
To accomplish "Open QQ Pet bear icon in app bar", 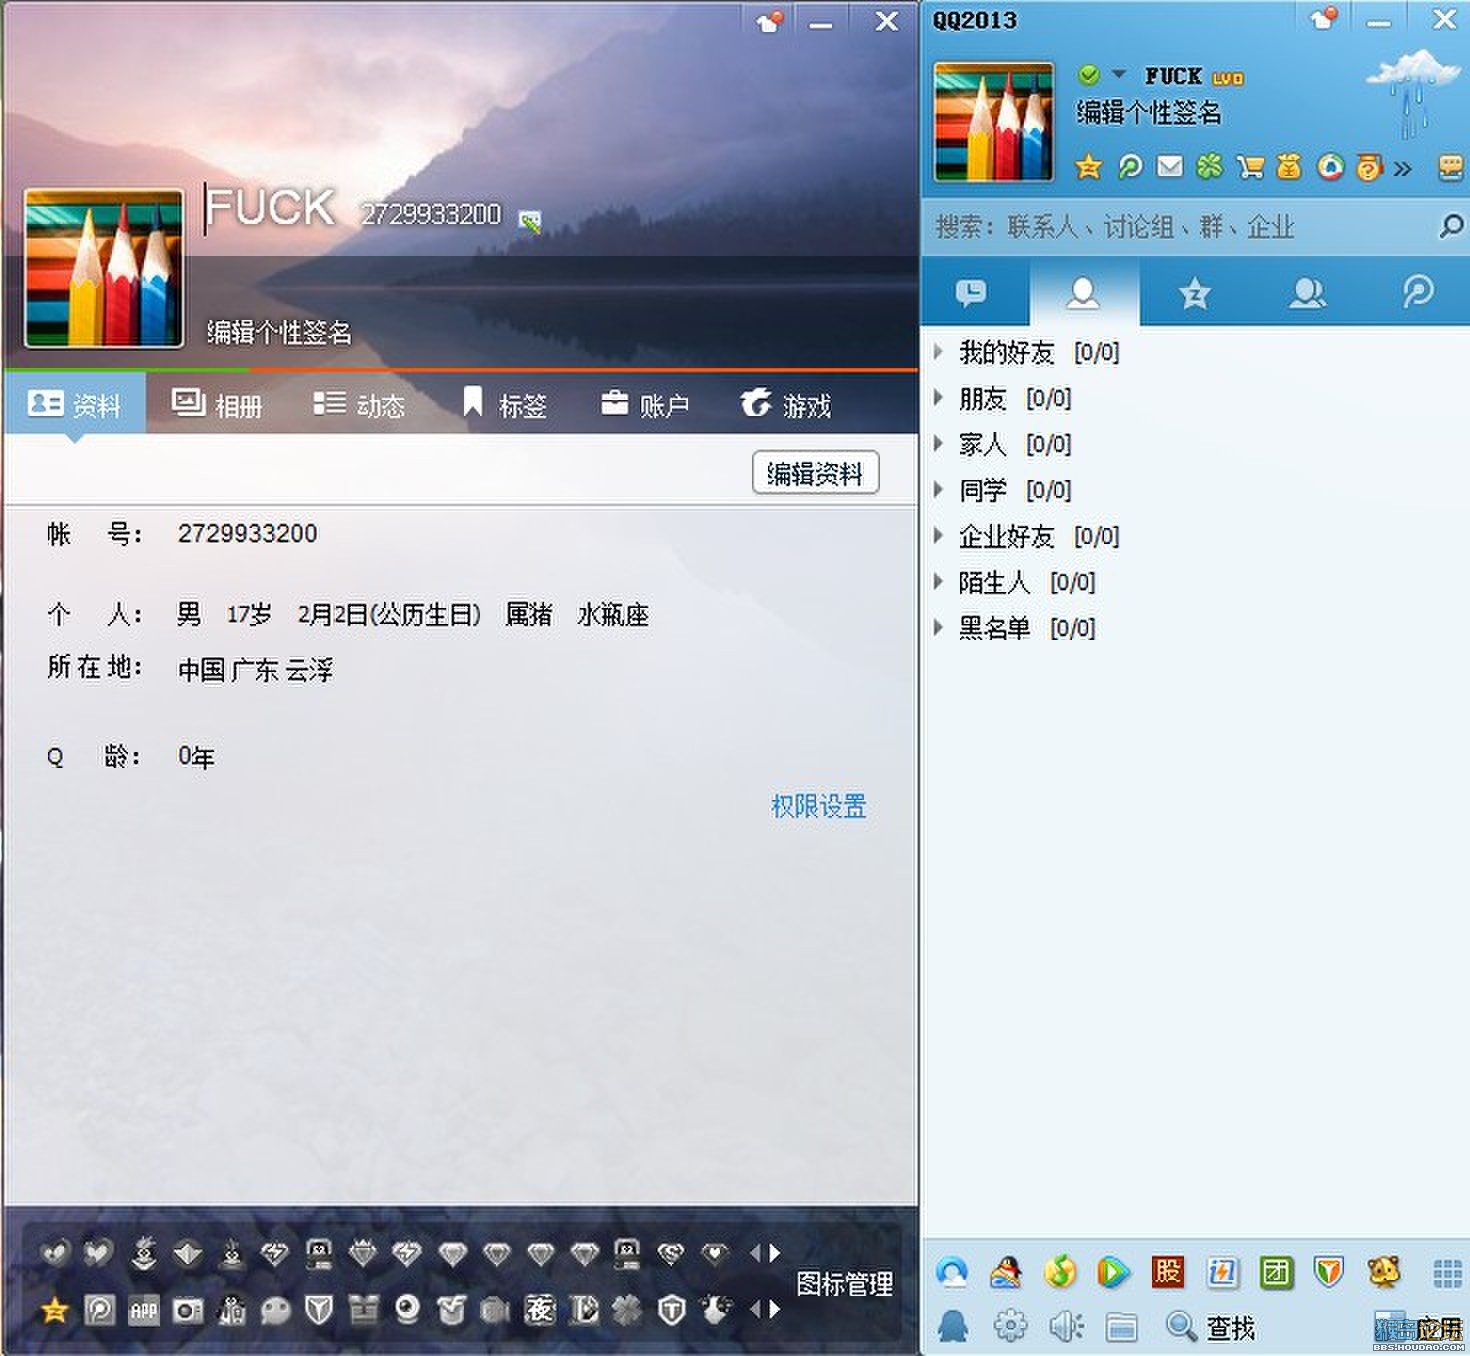I will (x=1384, y=1272).
